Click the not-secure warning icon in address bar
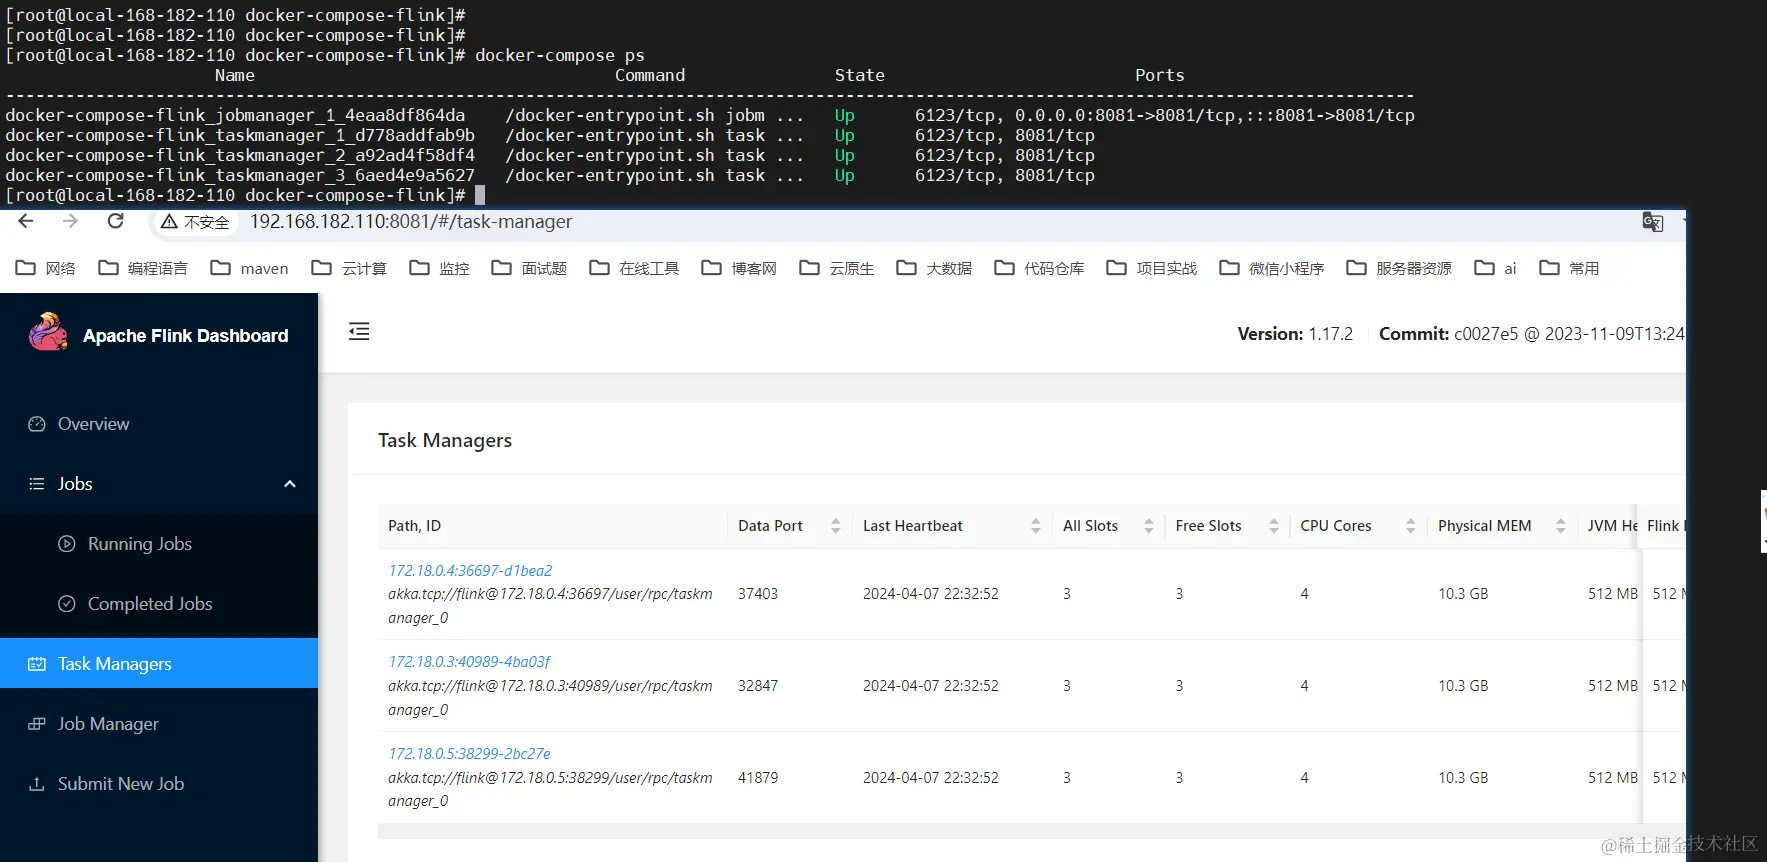1767x862 pixels. tap(169, 222)
